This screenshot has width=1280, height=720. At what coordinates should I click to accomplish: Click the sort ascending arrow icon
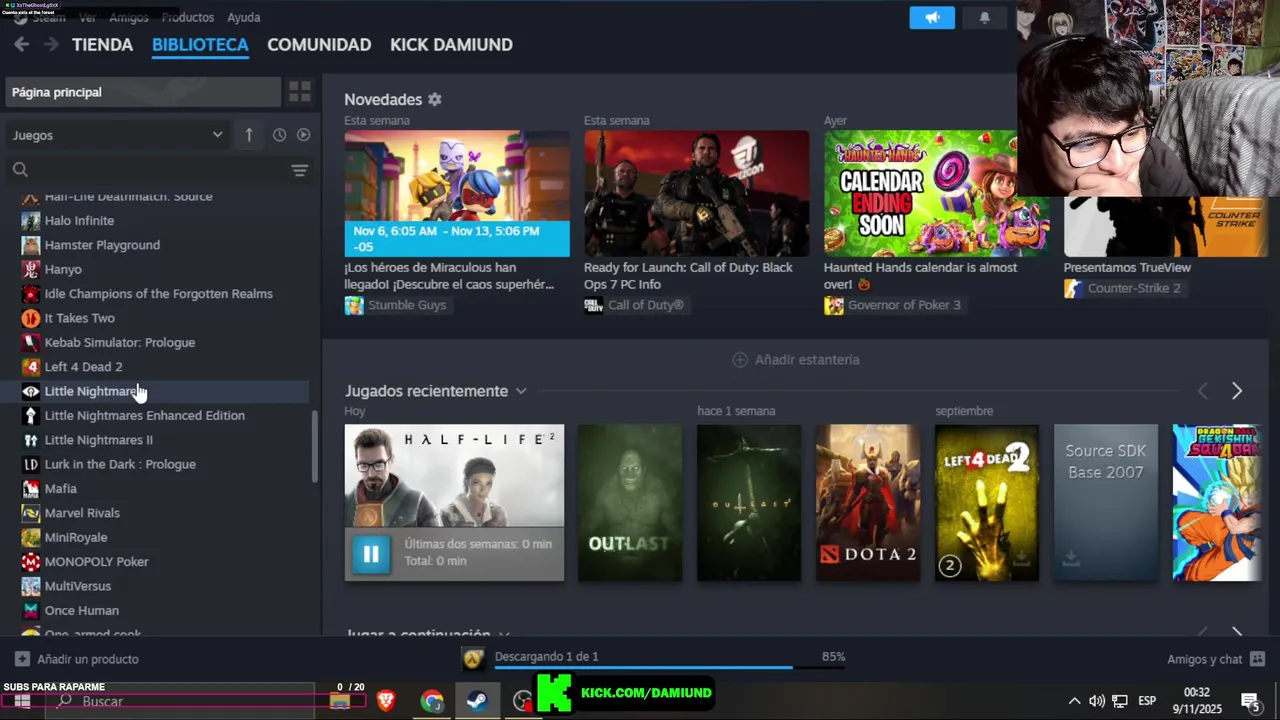point(249,135)
